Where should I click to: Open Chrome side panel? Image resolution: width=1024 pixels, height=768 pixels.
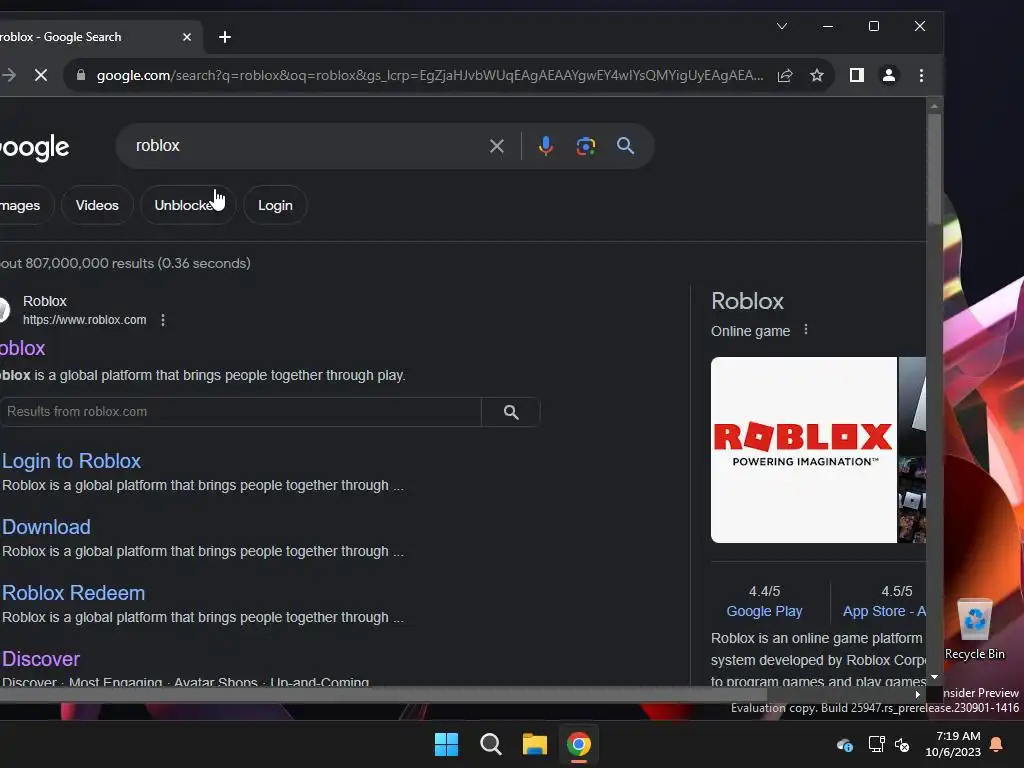857,76
